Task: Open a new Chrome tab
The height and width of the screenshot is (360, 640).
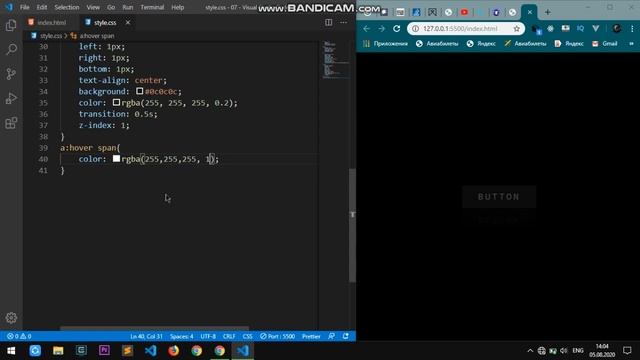Action: point(548,12)
